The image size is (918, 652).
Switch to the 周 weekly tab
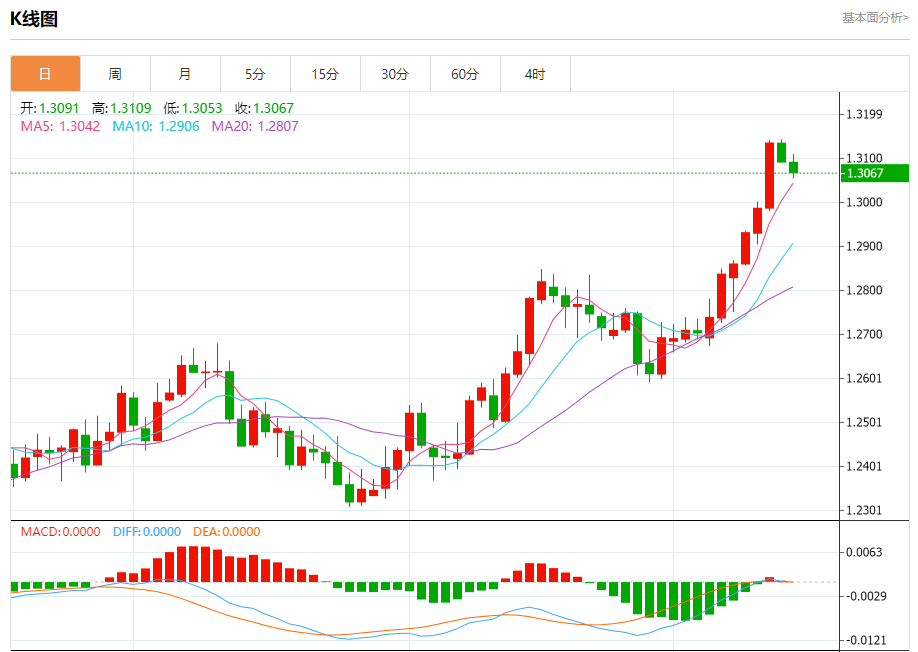pyautogui.click(x=115, y=74)
